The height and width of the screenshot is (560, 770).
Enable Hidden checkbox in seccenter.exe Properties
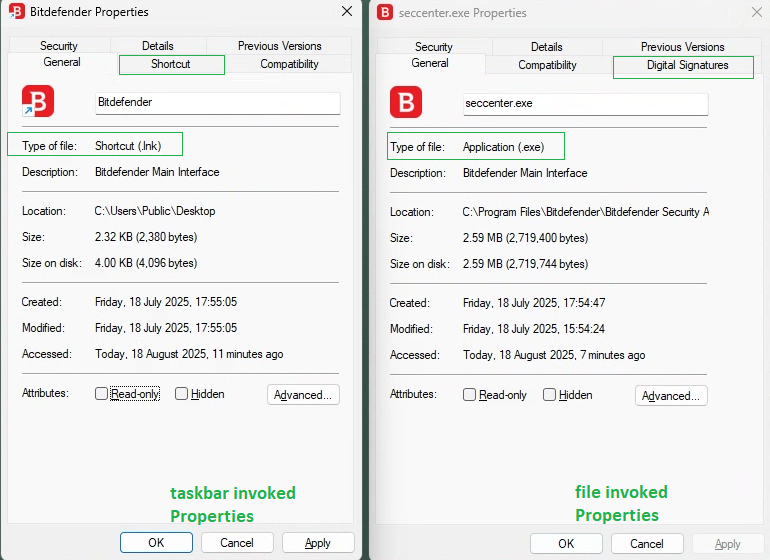tap(550, 394)
